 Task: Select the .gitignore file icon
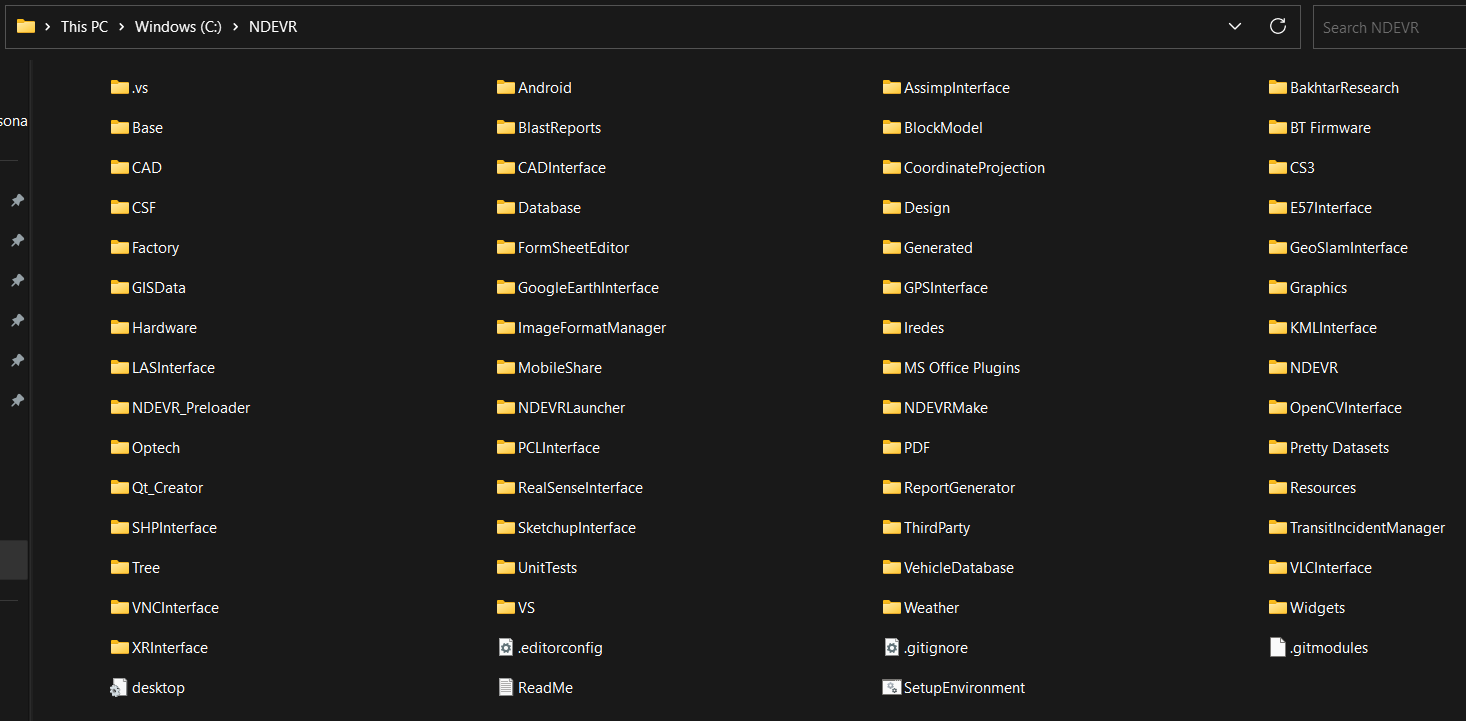[892, 648]
